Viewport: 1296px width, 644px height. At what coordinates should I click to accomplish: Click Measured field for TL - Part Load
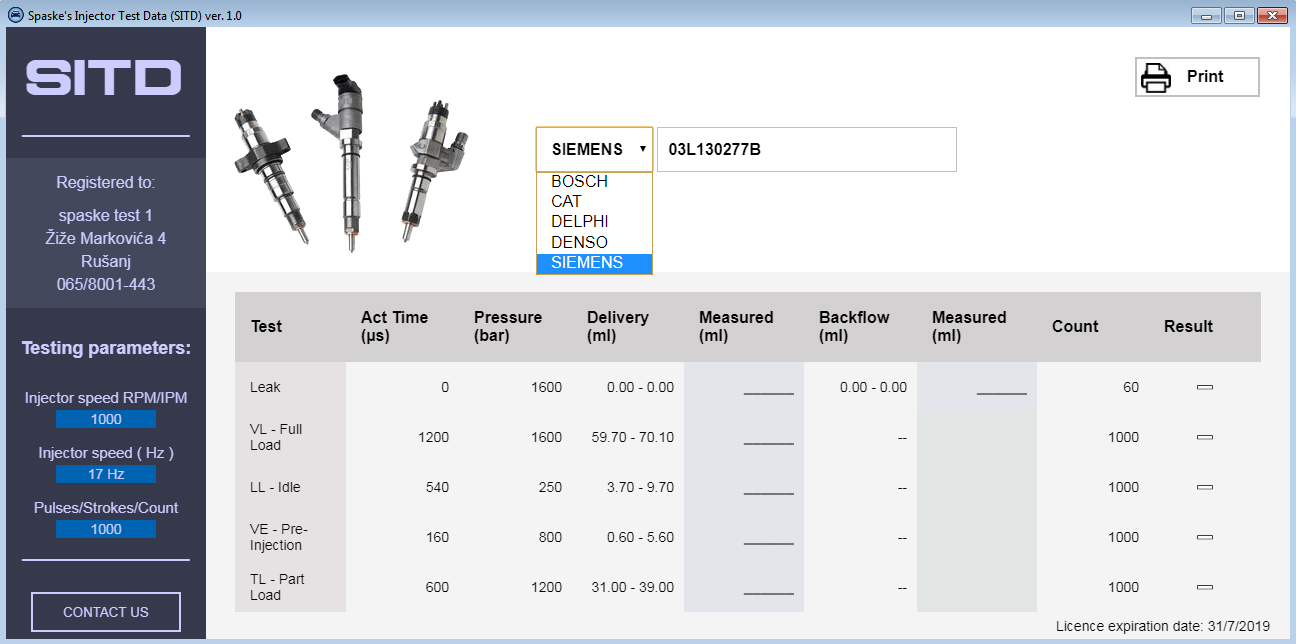point(767,588)
